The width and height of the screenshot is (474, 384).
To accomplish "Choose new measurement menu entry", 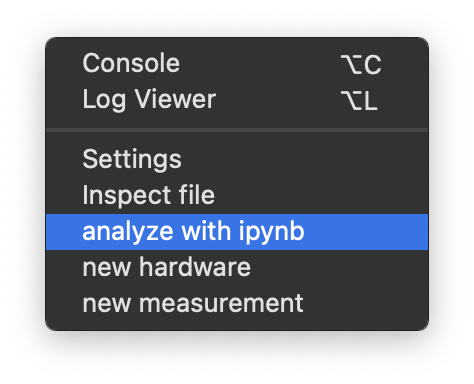I will 237,303.
